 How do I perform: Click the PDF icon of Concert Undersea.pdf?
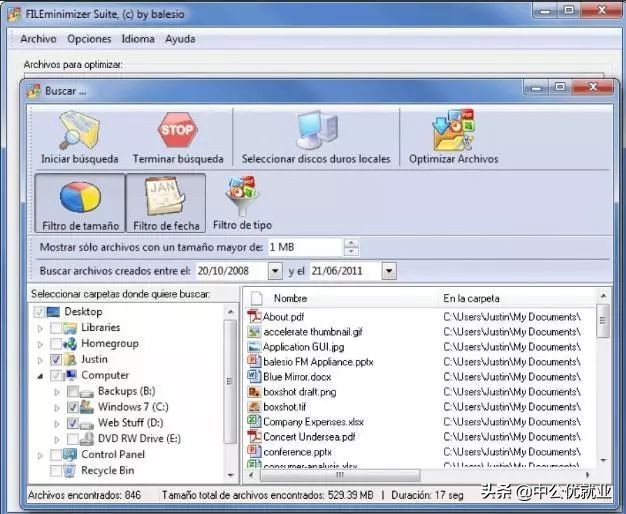pyautogui.click(x=254, y=437)
